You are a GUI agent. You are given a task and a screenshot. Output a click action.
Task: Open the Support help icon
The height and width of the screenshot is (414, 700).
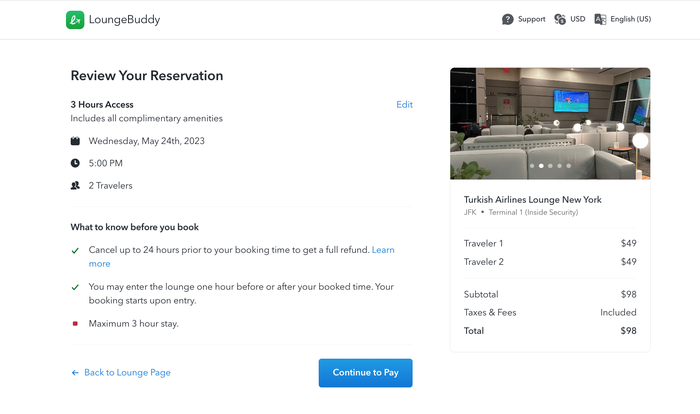pos(508,19)
